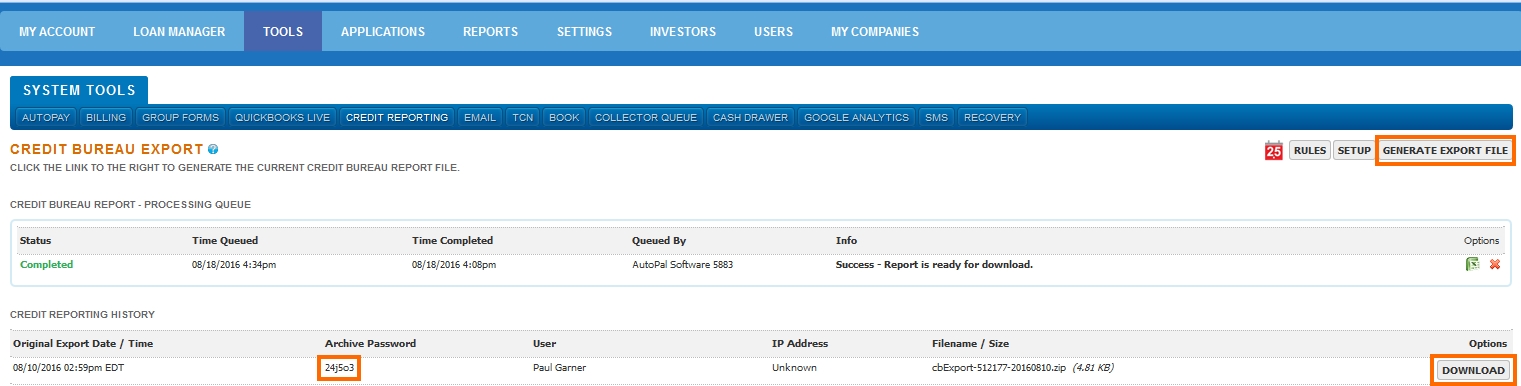The width and height of the screenshot is (1521, 386).
Task: Click the Archive Password column header
Action: tap(370, 344)
